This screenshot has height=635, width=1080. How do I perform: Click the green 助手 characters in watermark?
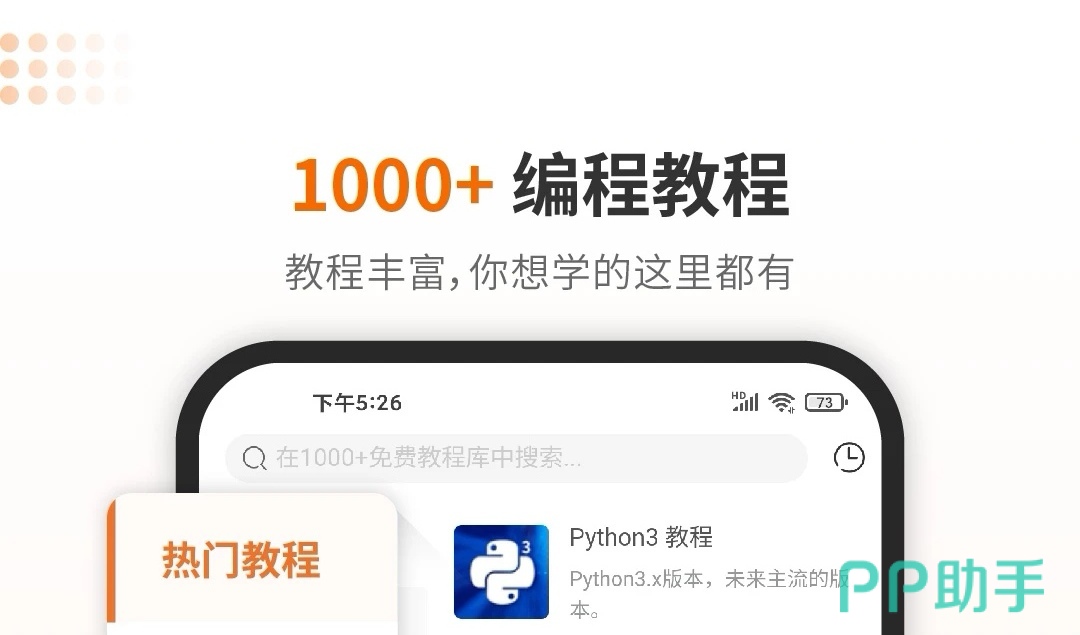click(x=990, y=586)
